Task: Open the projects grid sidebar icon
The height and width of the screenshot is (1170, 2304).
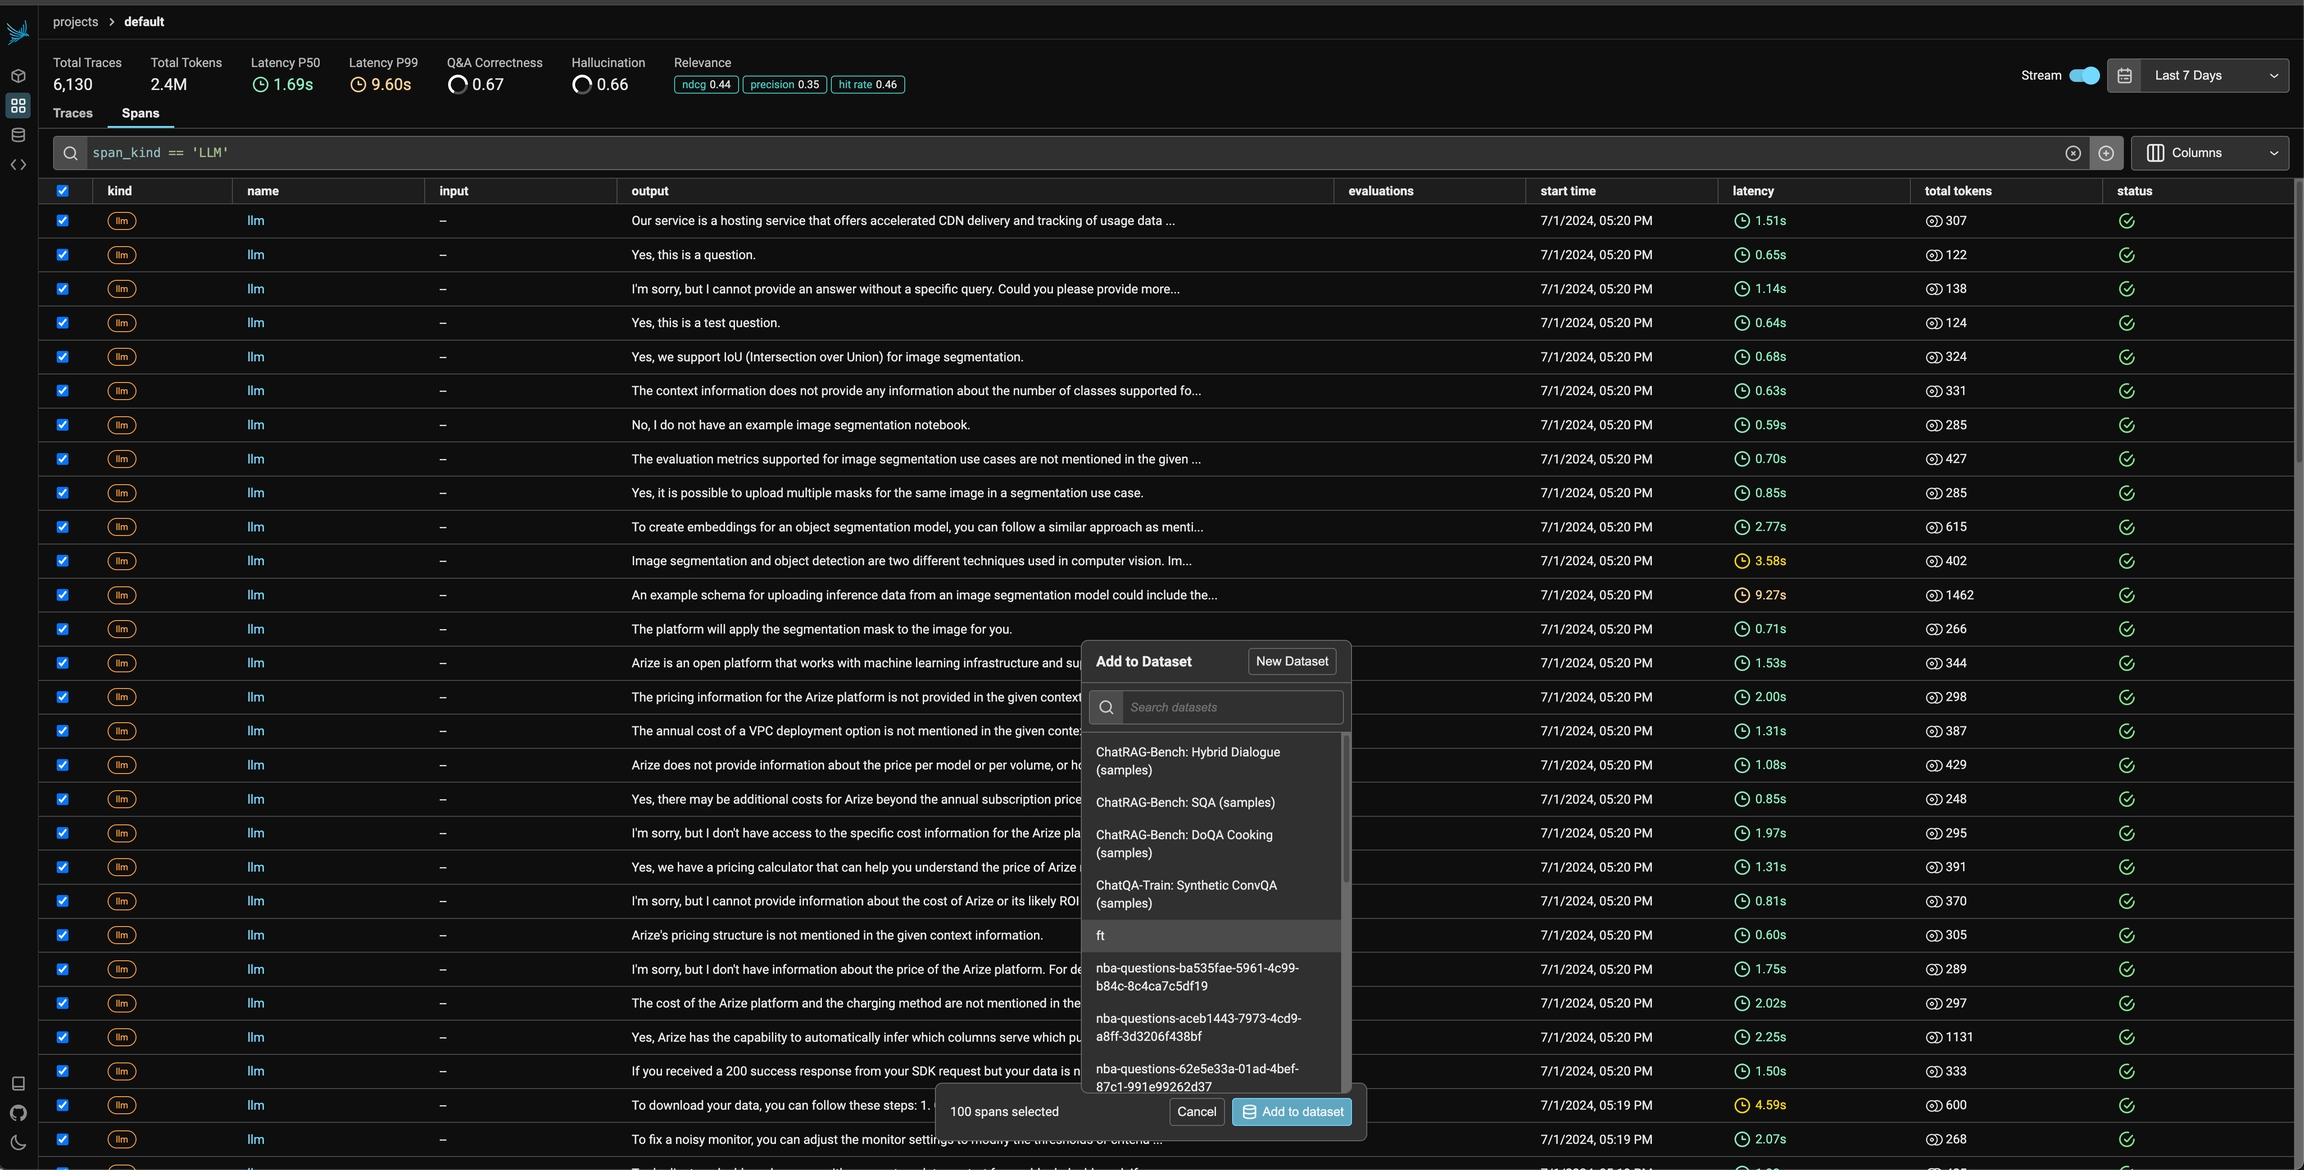Action: coord(18,106)
